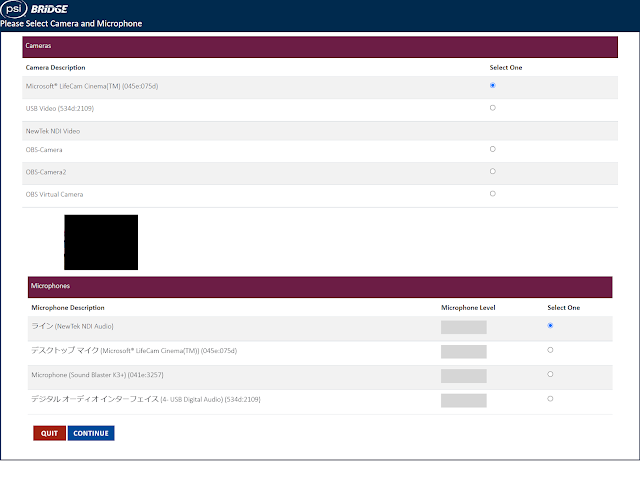The width and height of the screenshot is (640, 500).
Task: Choose OBS-Camera radio button
Action: pyautogui.click(x=493, y=149)
